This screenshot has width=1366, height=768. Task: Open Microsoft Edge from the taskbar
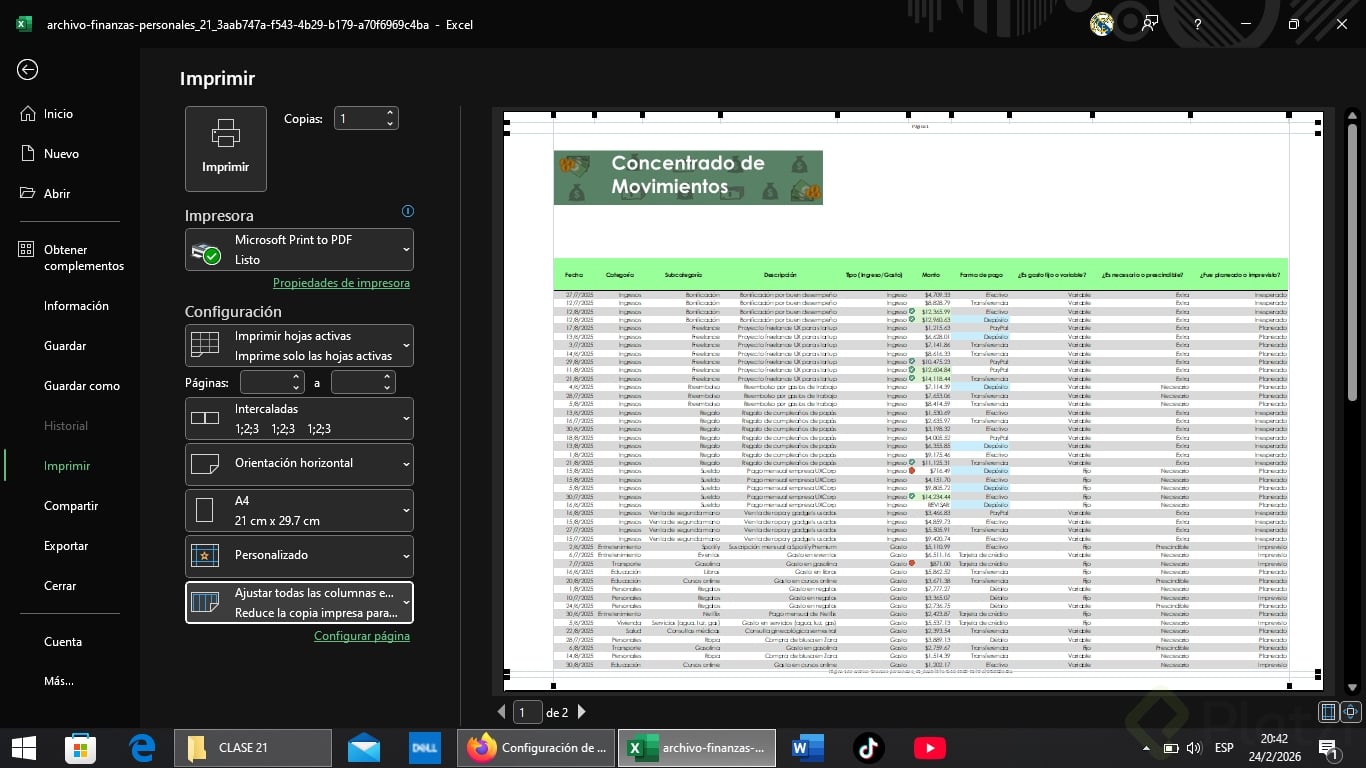[143, 747]
